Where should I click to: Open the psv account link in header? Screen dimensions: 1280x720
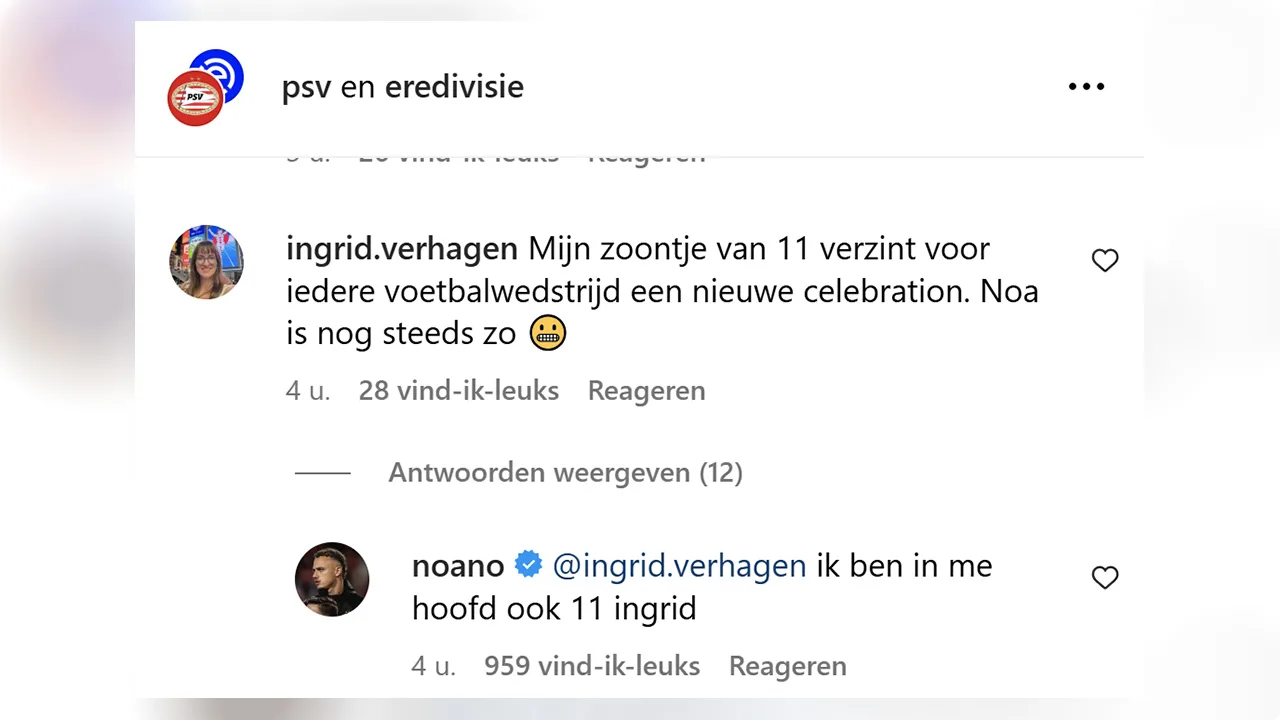(306, 87)
